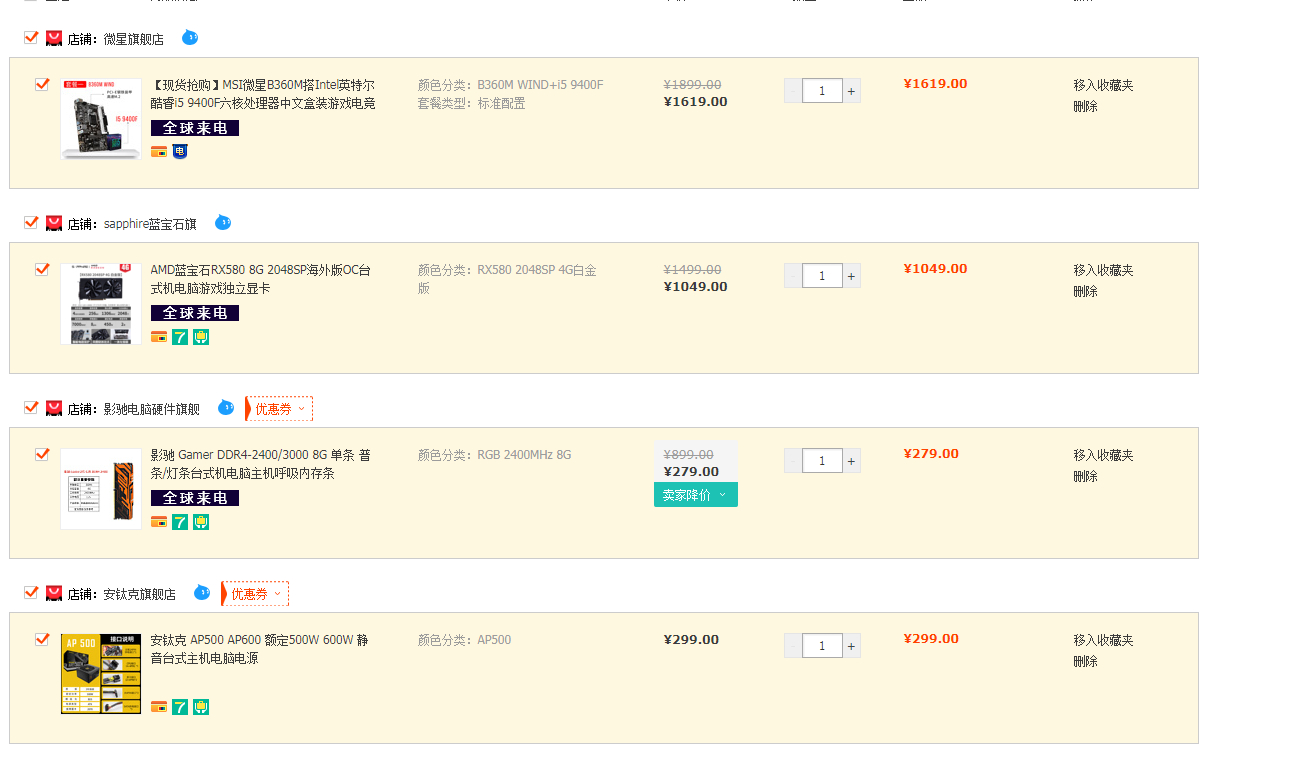The height and width of the screenshot is (778, 1291).
Task: Click the RX580 graphics card thumbnail
Action: (x=101, y=304)
